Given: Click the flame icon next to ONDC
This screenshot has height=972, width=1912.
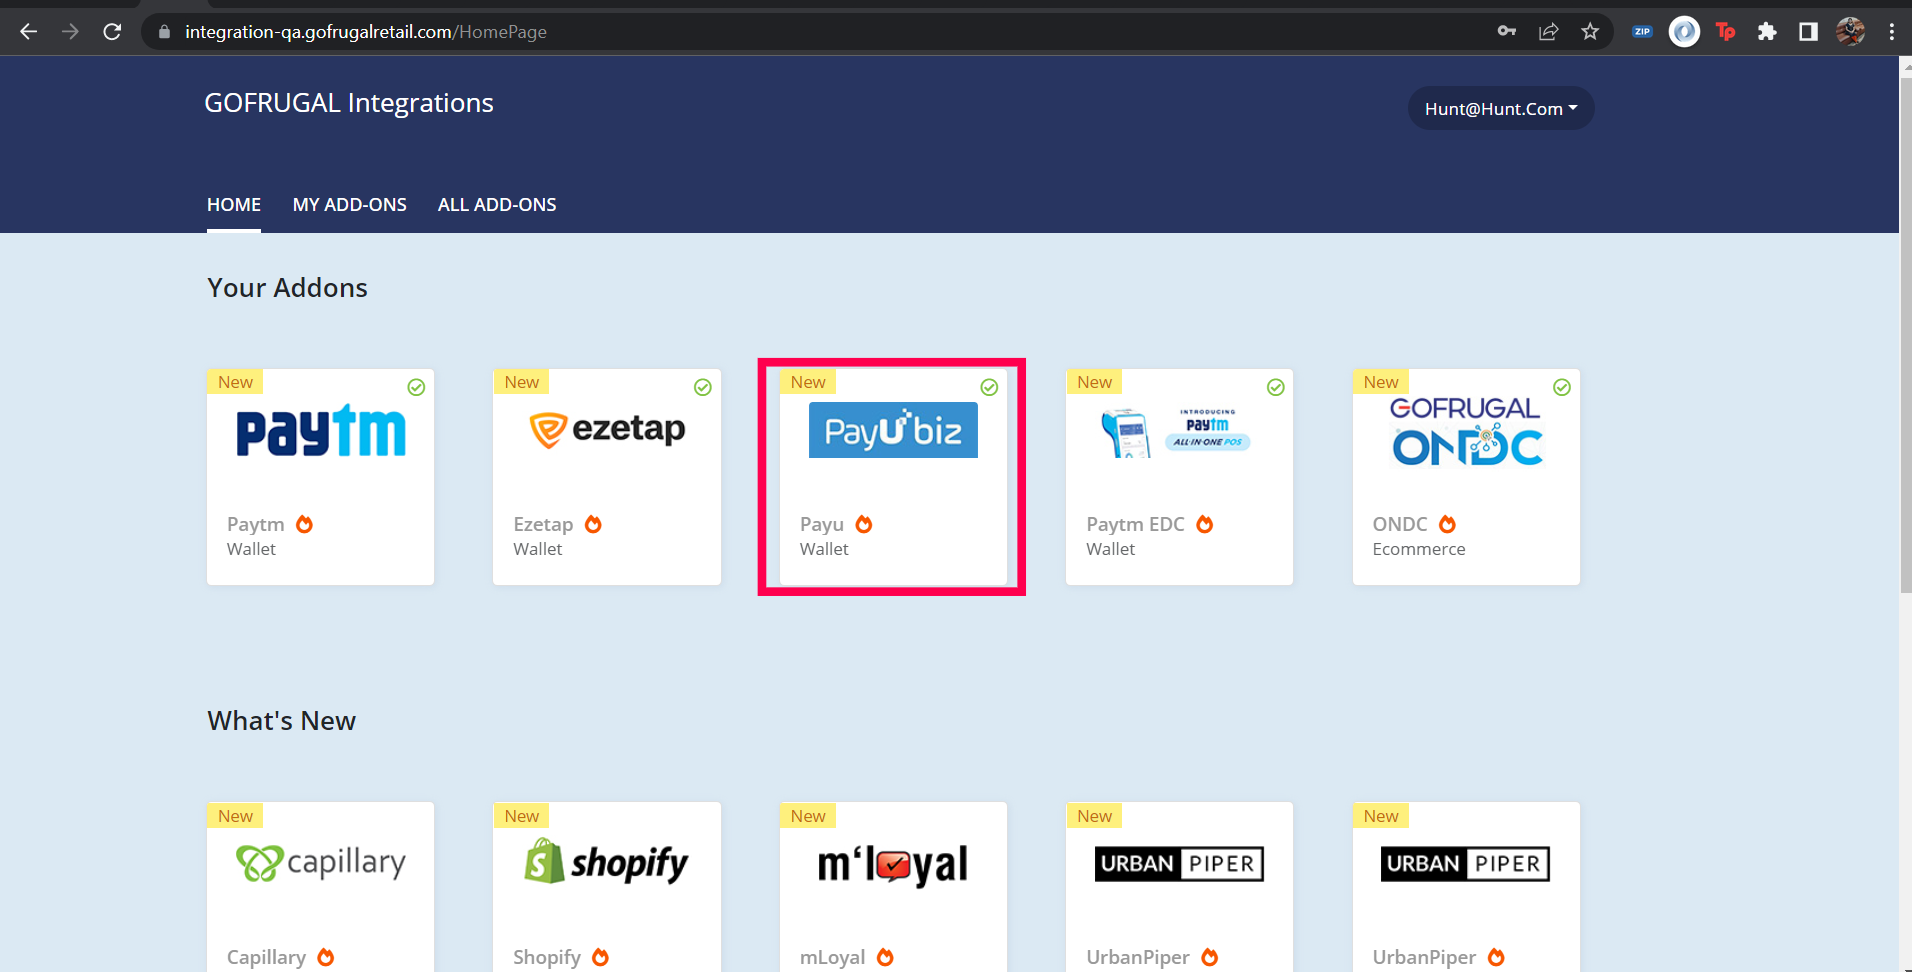Looking at the screenshot, I should click(1447, 524).
